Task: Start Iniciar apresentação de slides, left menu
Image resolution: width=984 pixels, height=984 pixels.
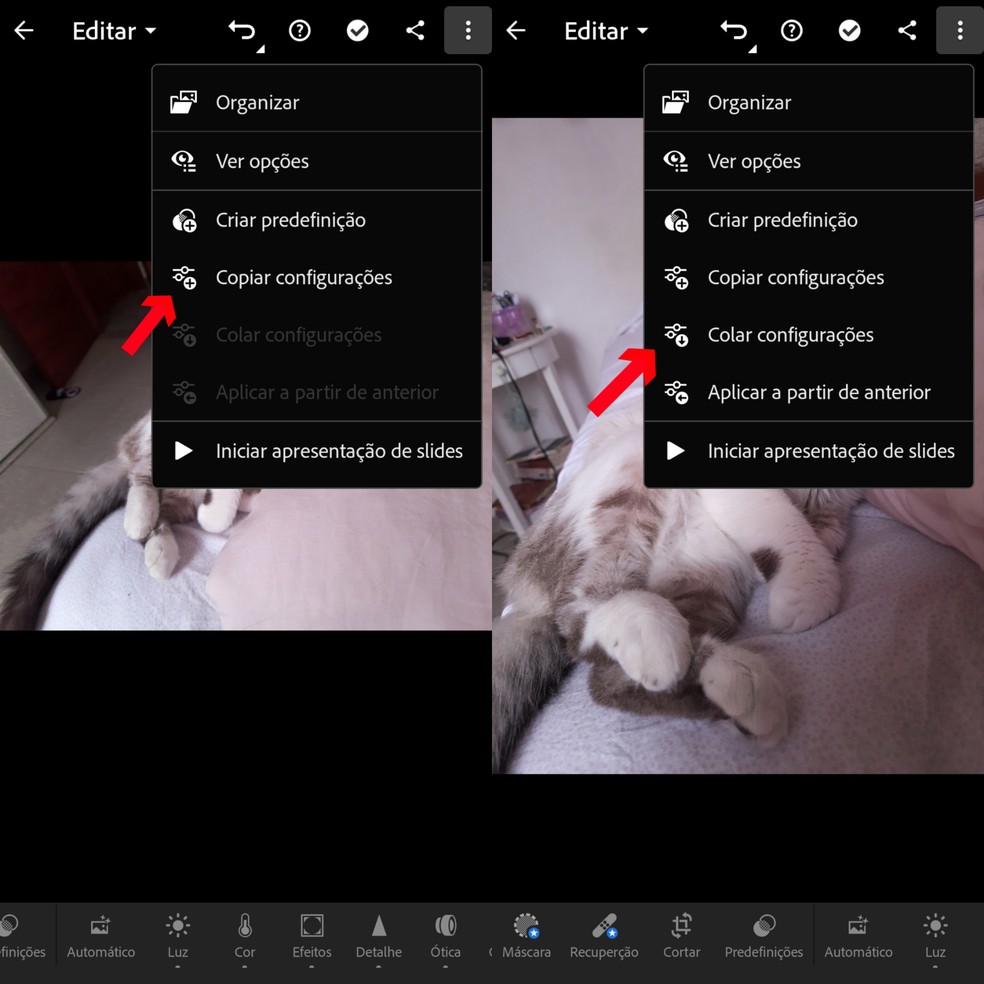Action: point(317,451)
